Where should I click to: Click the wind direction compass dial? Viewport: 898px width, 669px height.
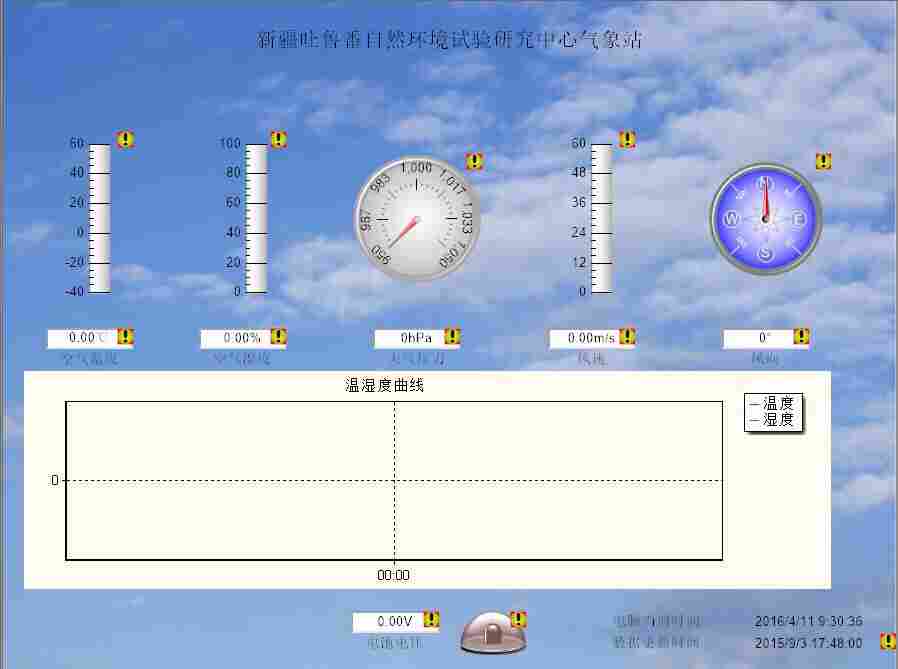point(765,220)
